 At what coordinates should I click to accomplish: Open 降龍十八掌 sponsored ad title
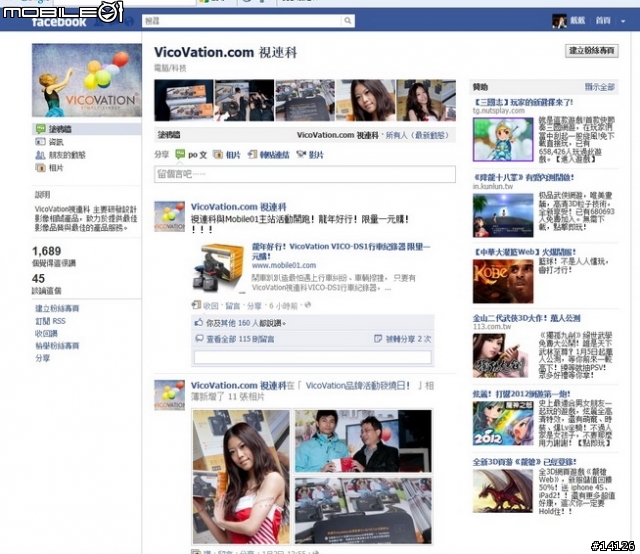524,178
